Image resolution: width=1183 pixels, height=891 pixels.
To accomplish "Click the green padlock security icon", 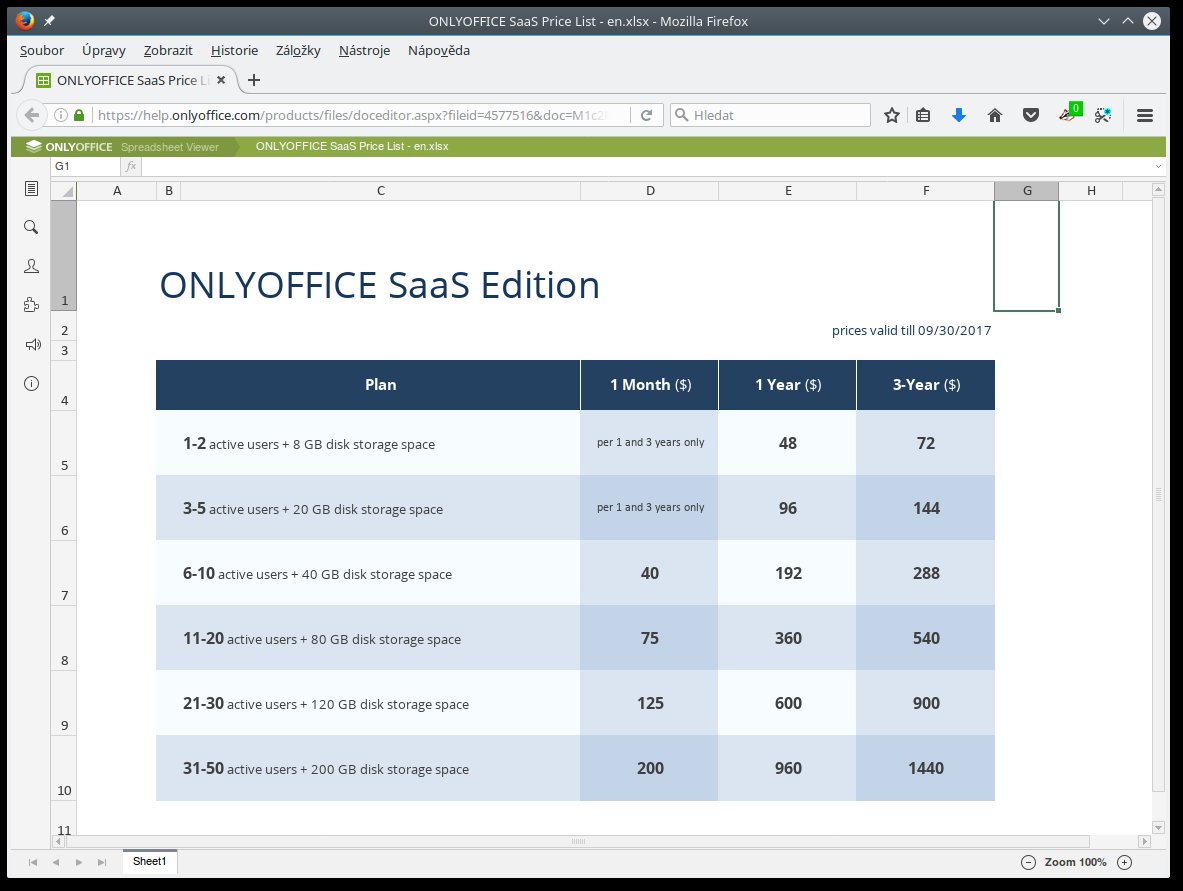I will (x=78, y=115).
